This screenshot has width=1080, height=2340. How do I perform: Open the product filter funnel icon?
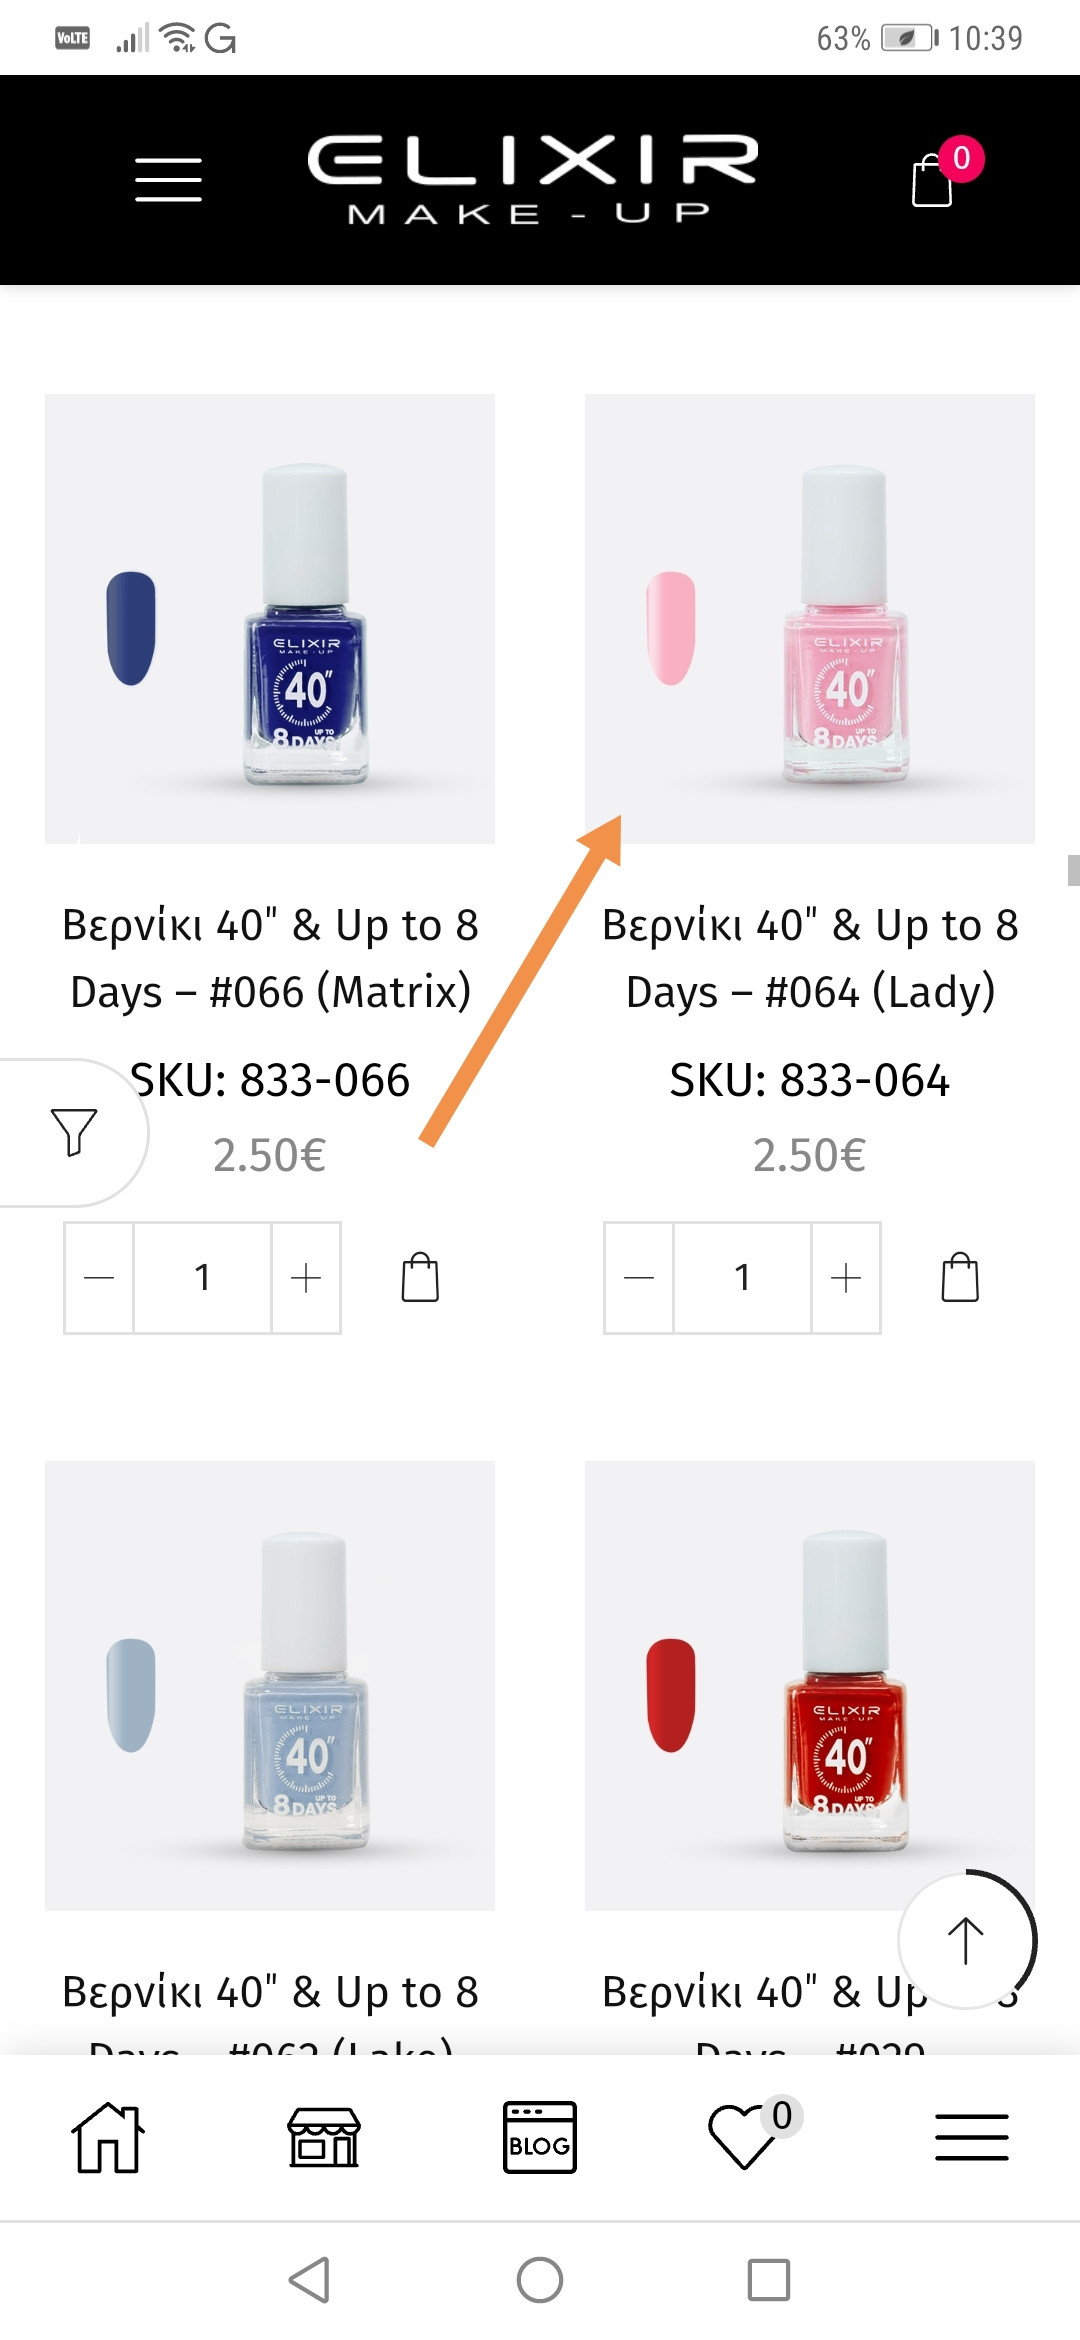(x=73, y=1132)
